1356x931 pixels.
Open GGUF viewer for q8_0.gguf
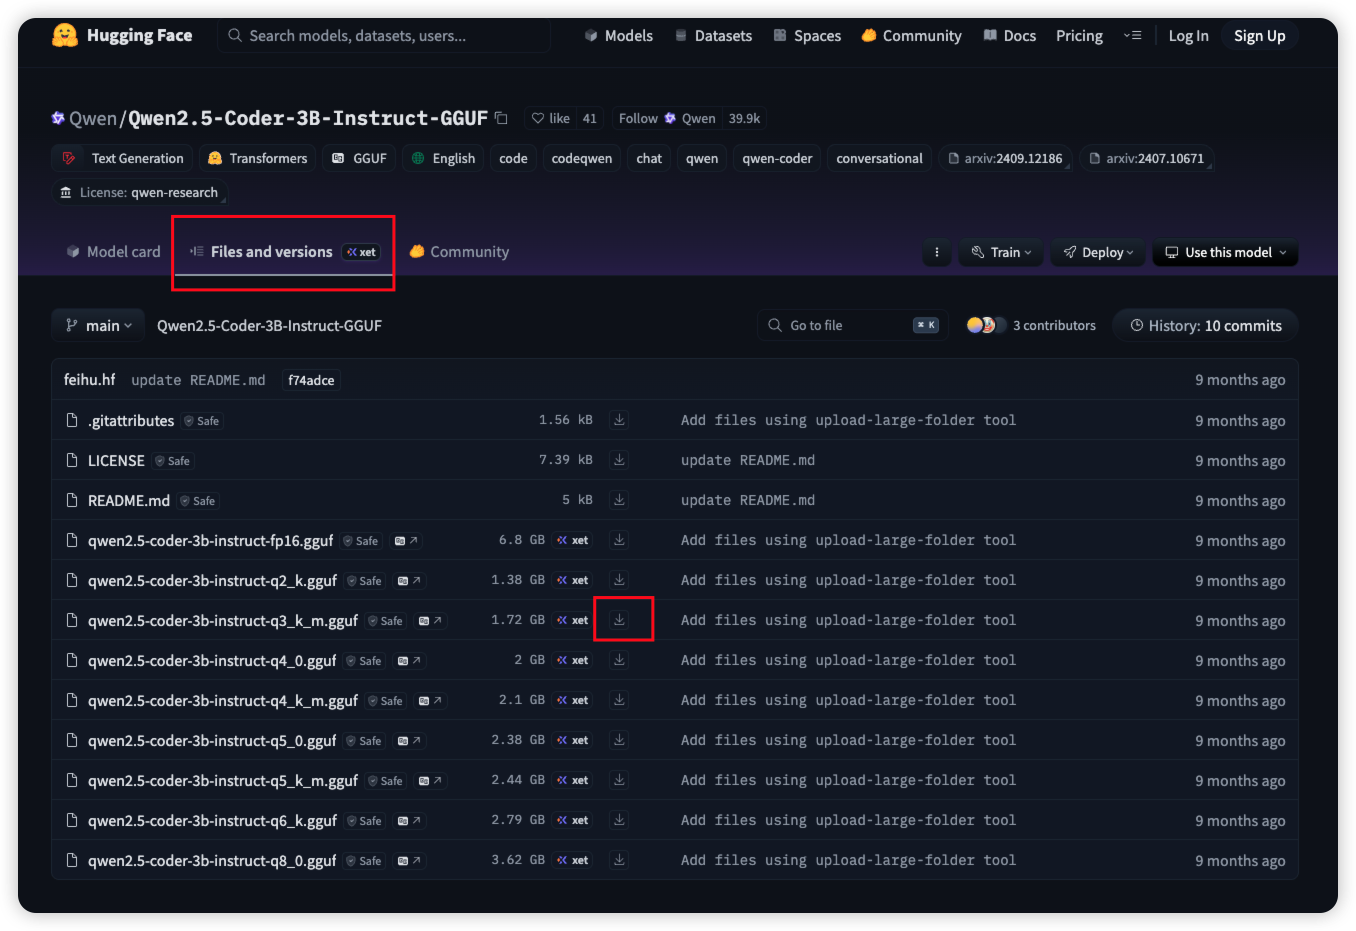[409, 861]
